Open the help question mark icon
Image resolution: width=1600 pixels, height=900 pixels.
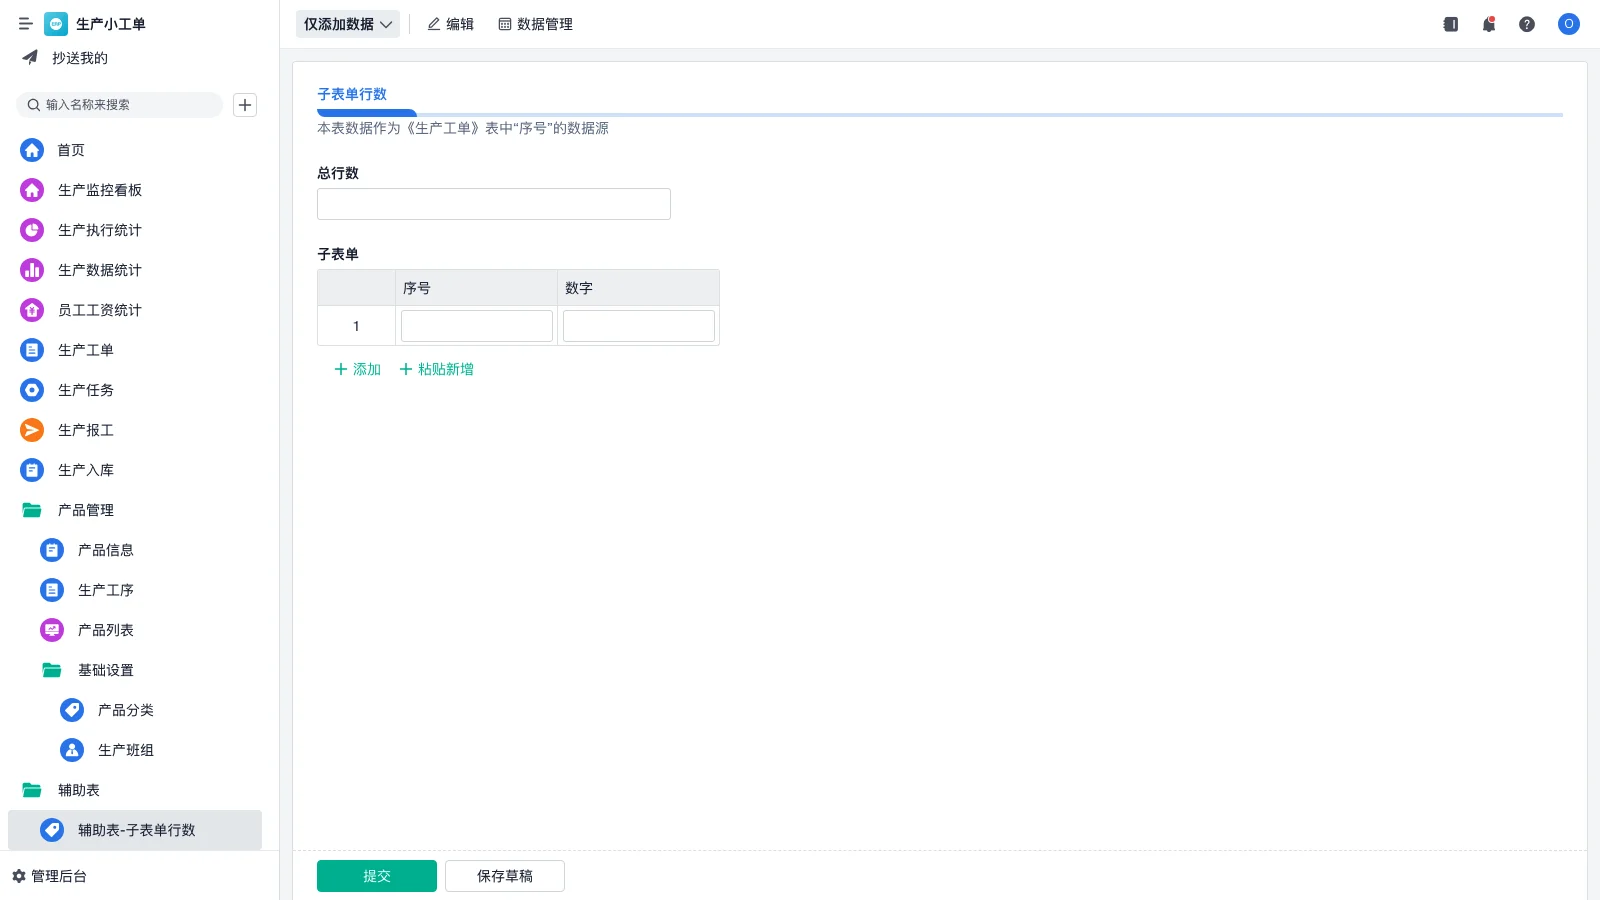coord(1527,24)
